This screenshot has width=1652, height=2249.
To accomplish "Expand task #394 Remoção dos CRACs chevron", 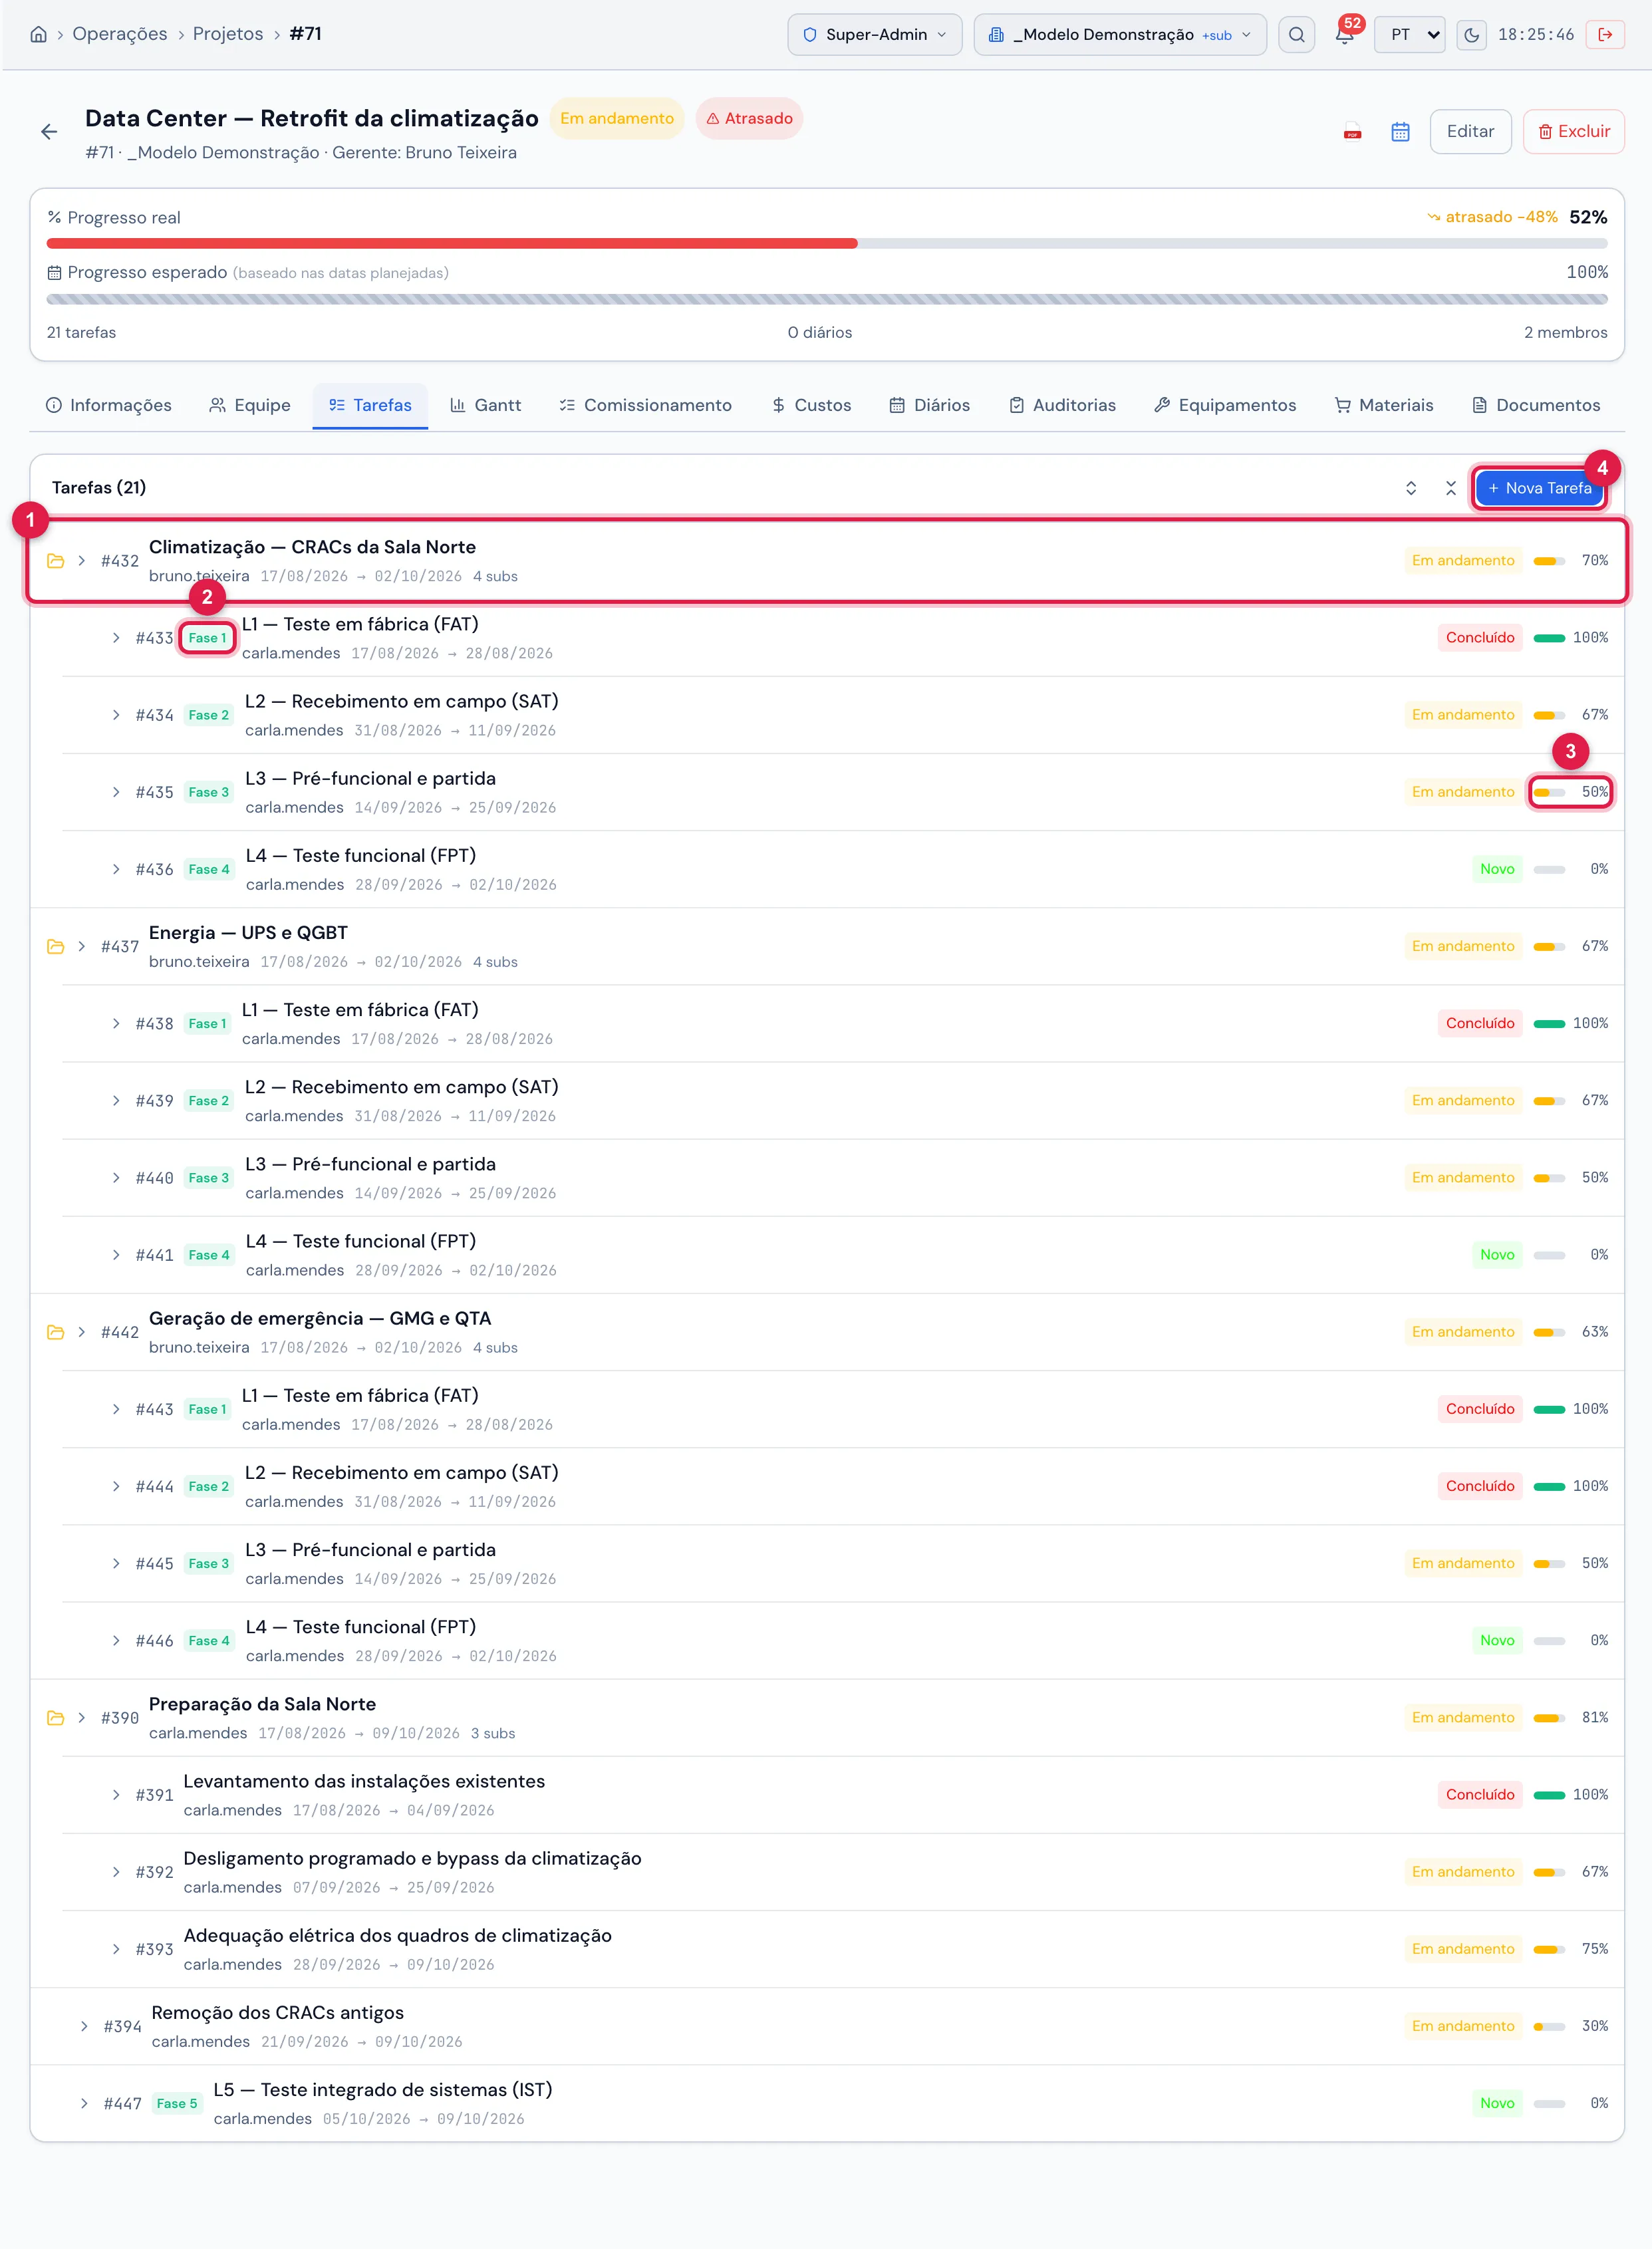I will click(84, 2027).
